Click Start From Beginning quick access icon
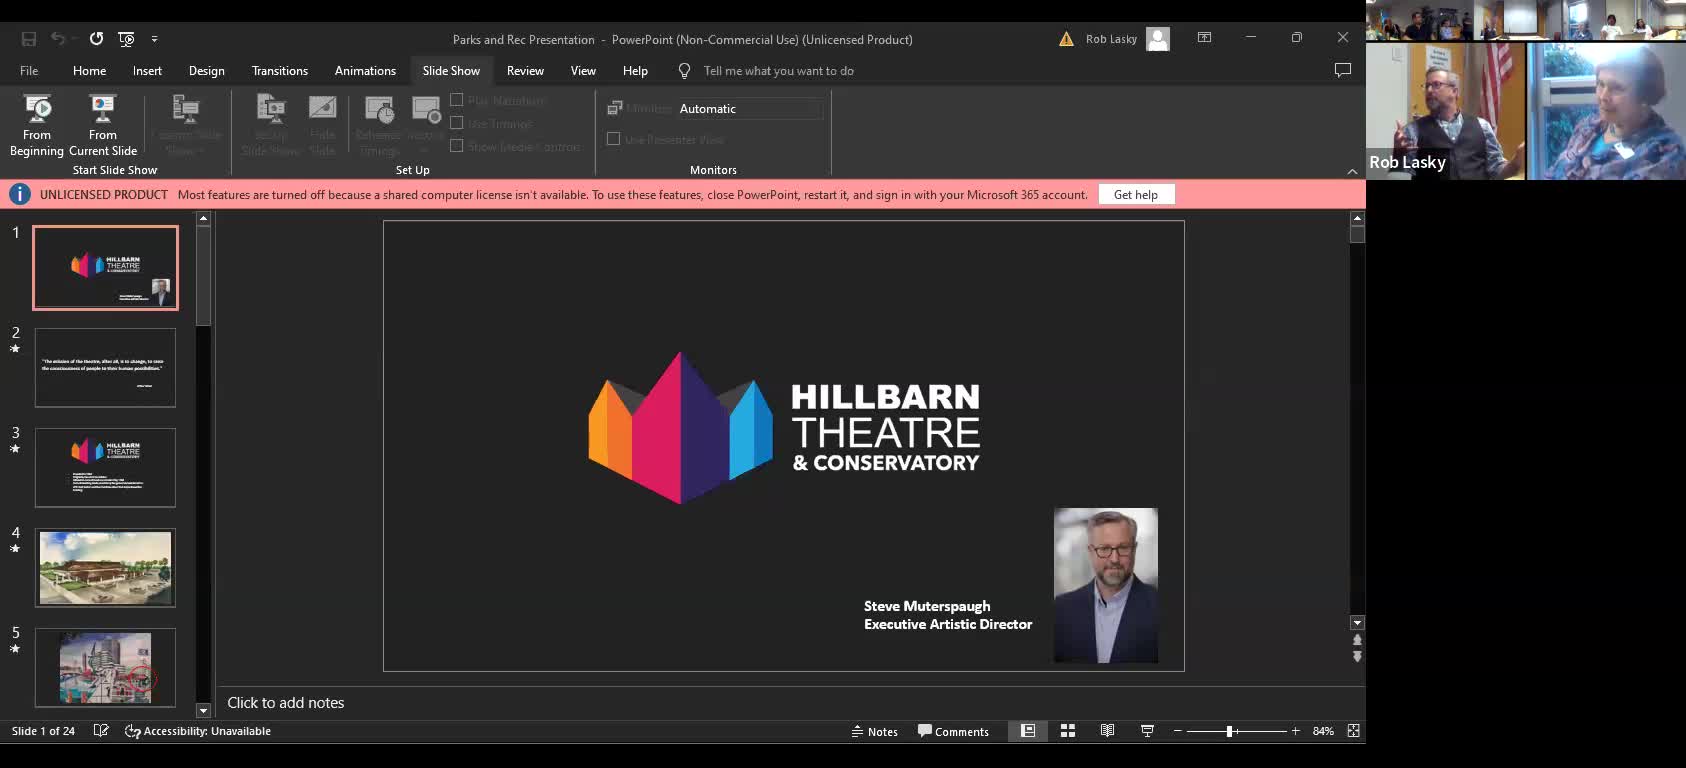 click(126, 39)
